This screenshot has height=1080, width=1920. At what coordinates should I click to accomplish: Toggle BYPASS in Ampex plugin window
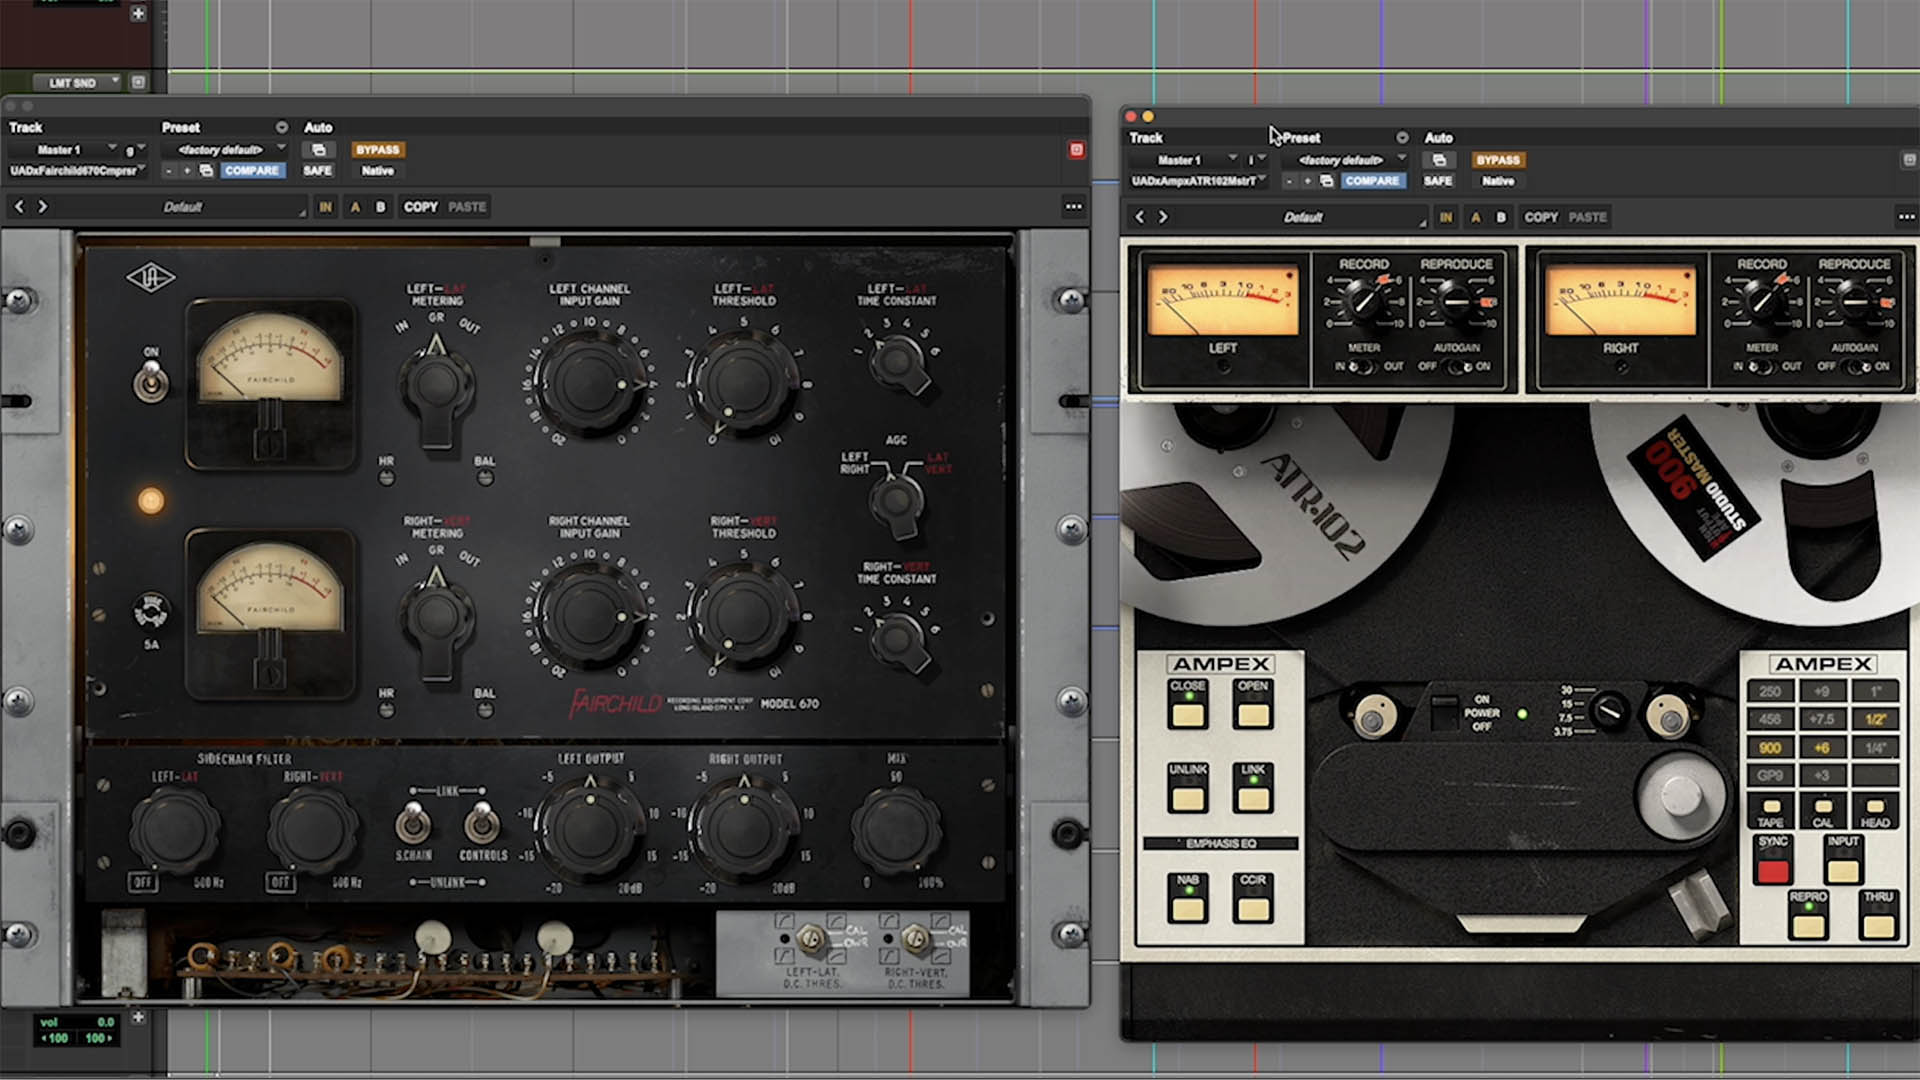1498,160
